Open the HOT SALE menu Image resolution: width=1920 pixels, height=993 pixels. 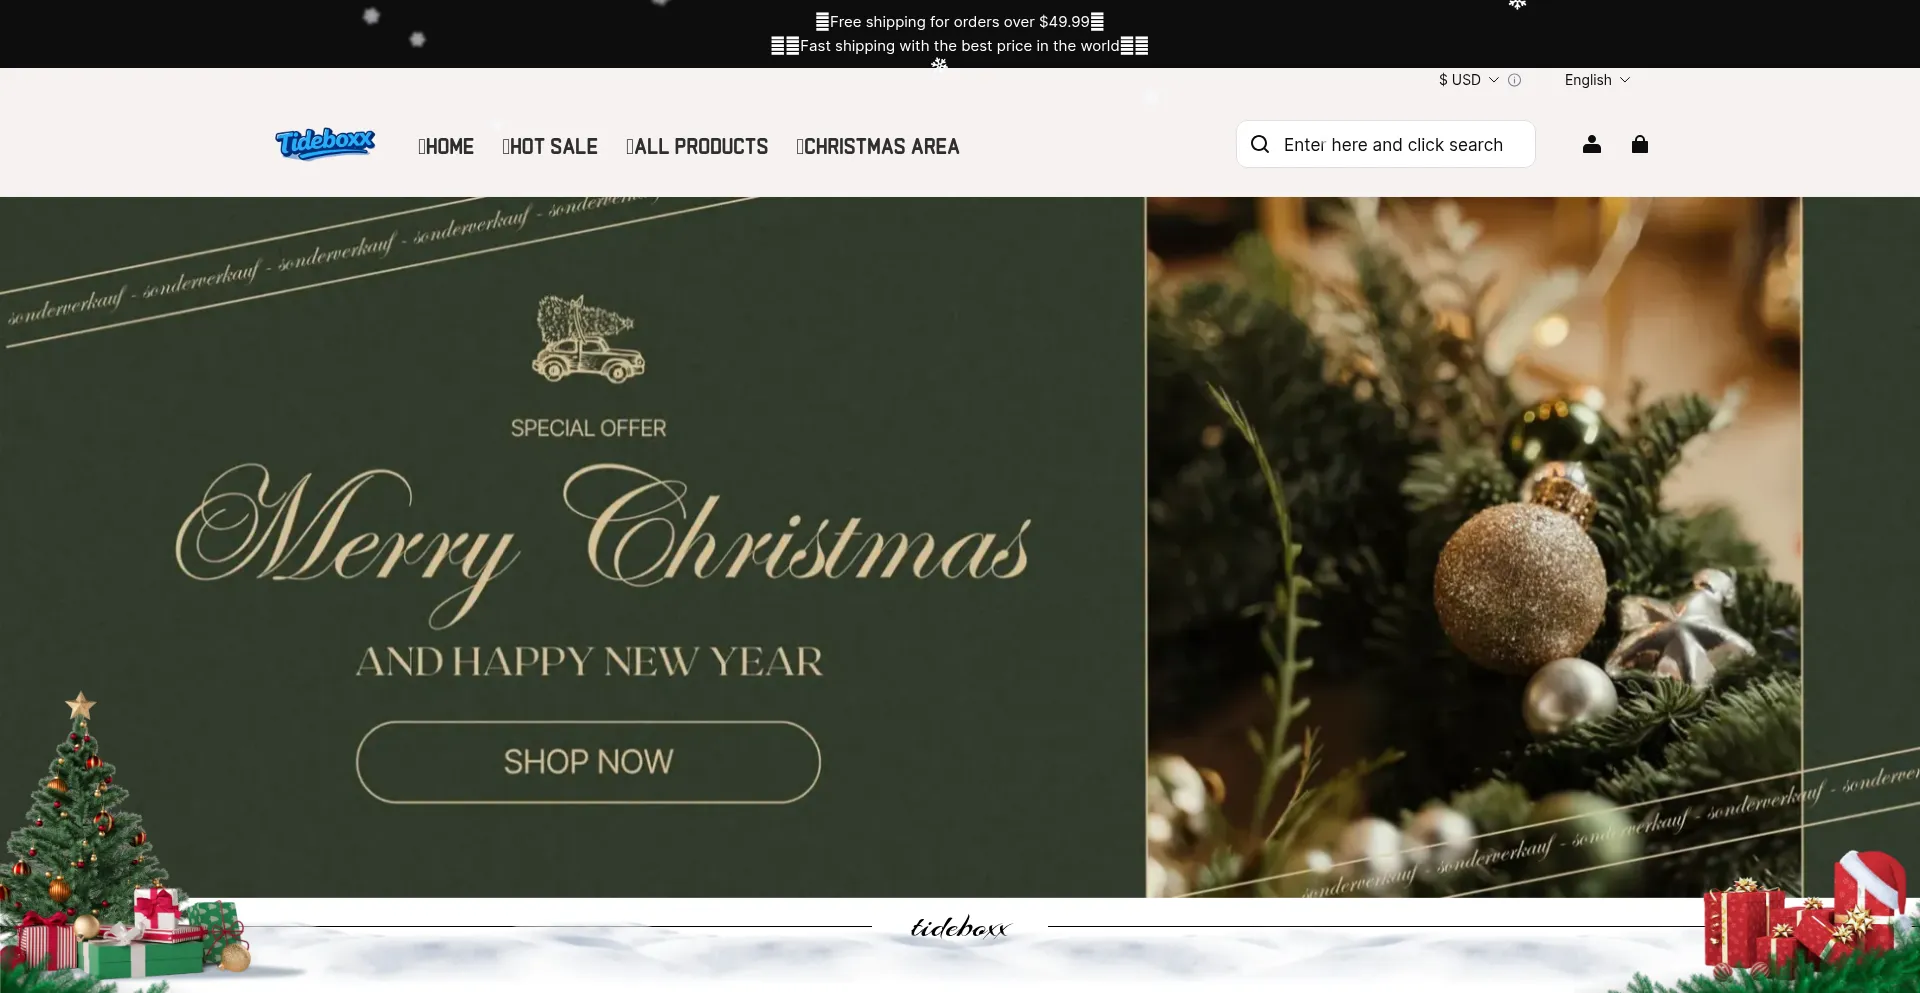coord(550,146)
